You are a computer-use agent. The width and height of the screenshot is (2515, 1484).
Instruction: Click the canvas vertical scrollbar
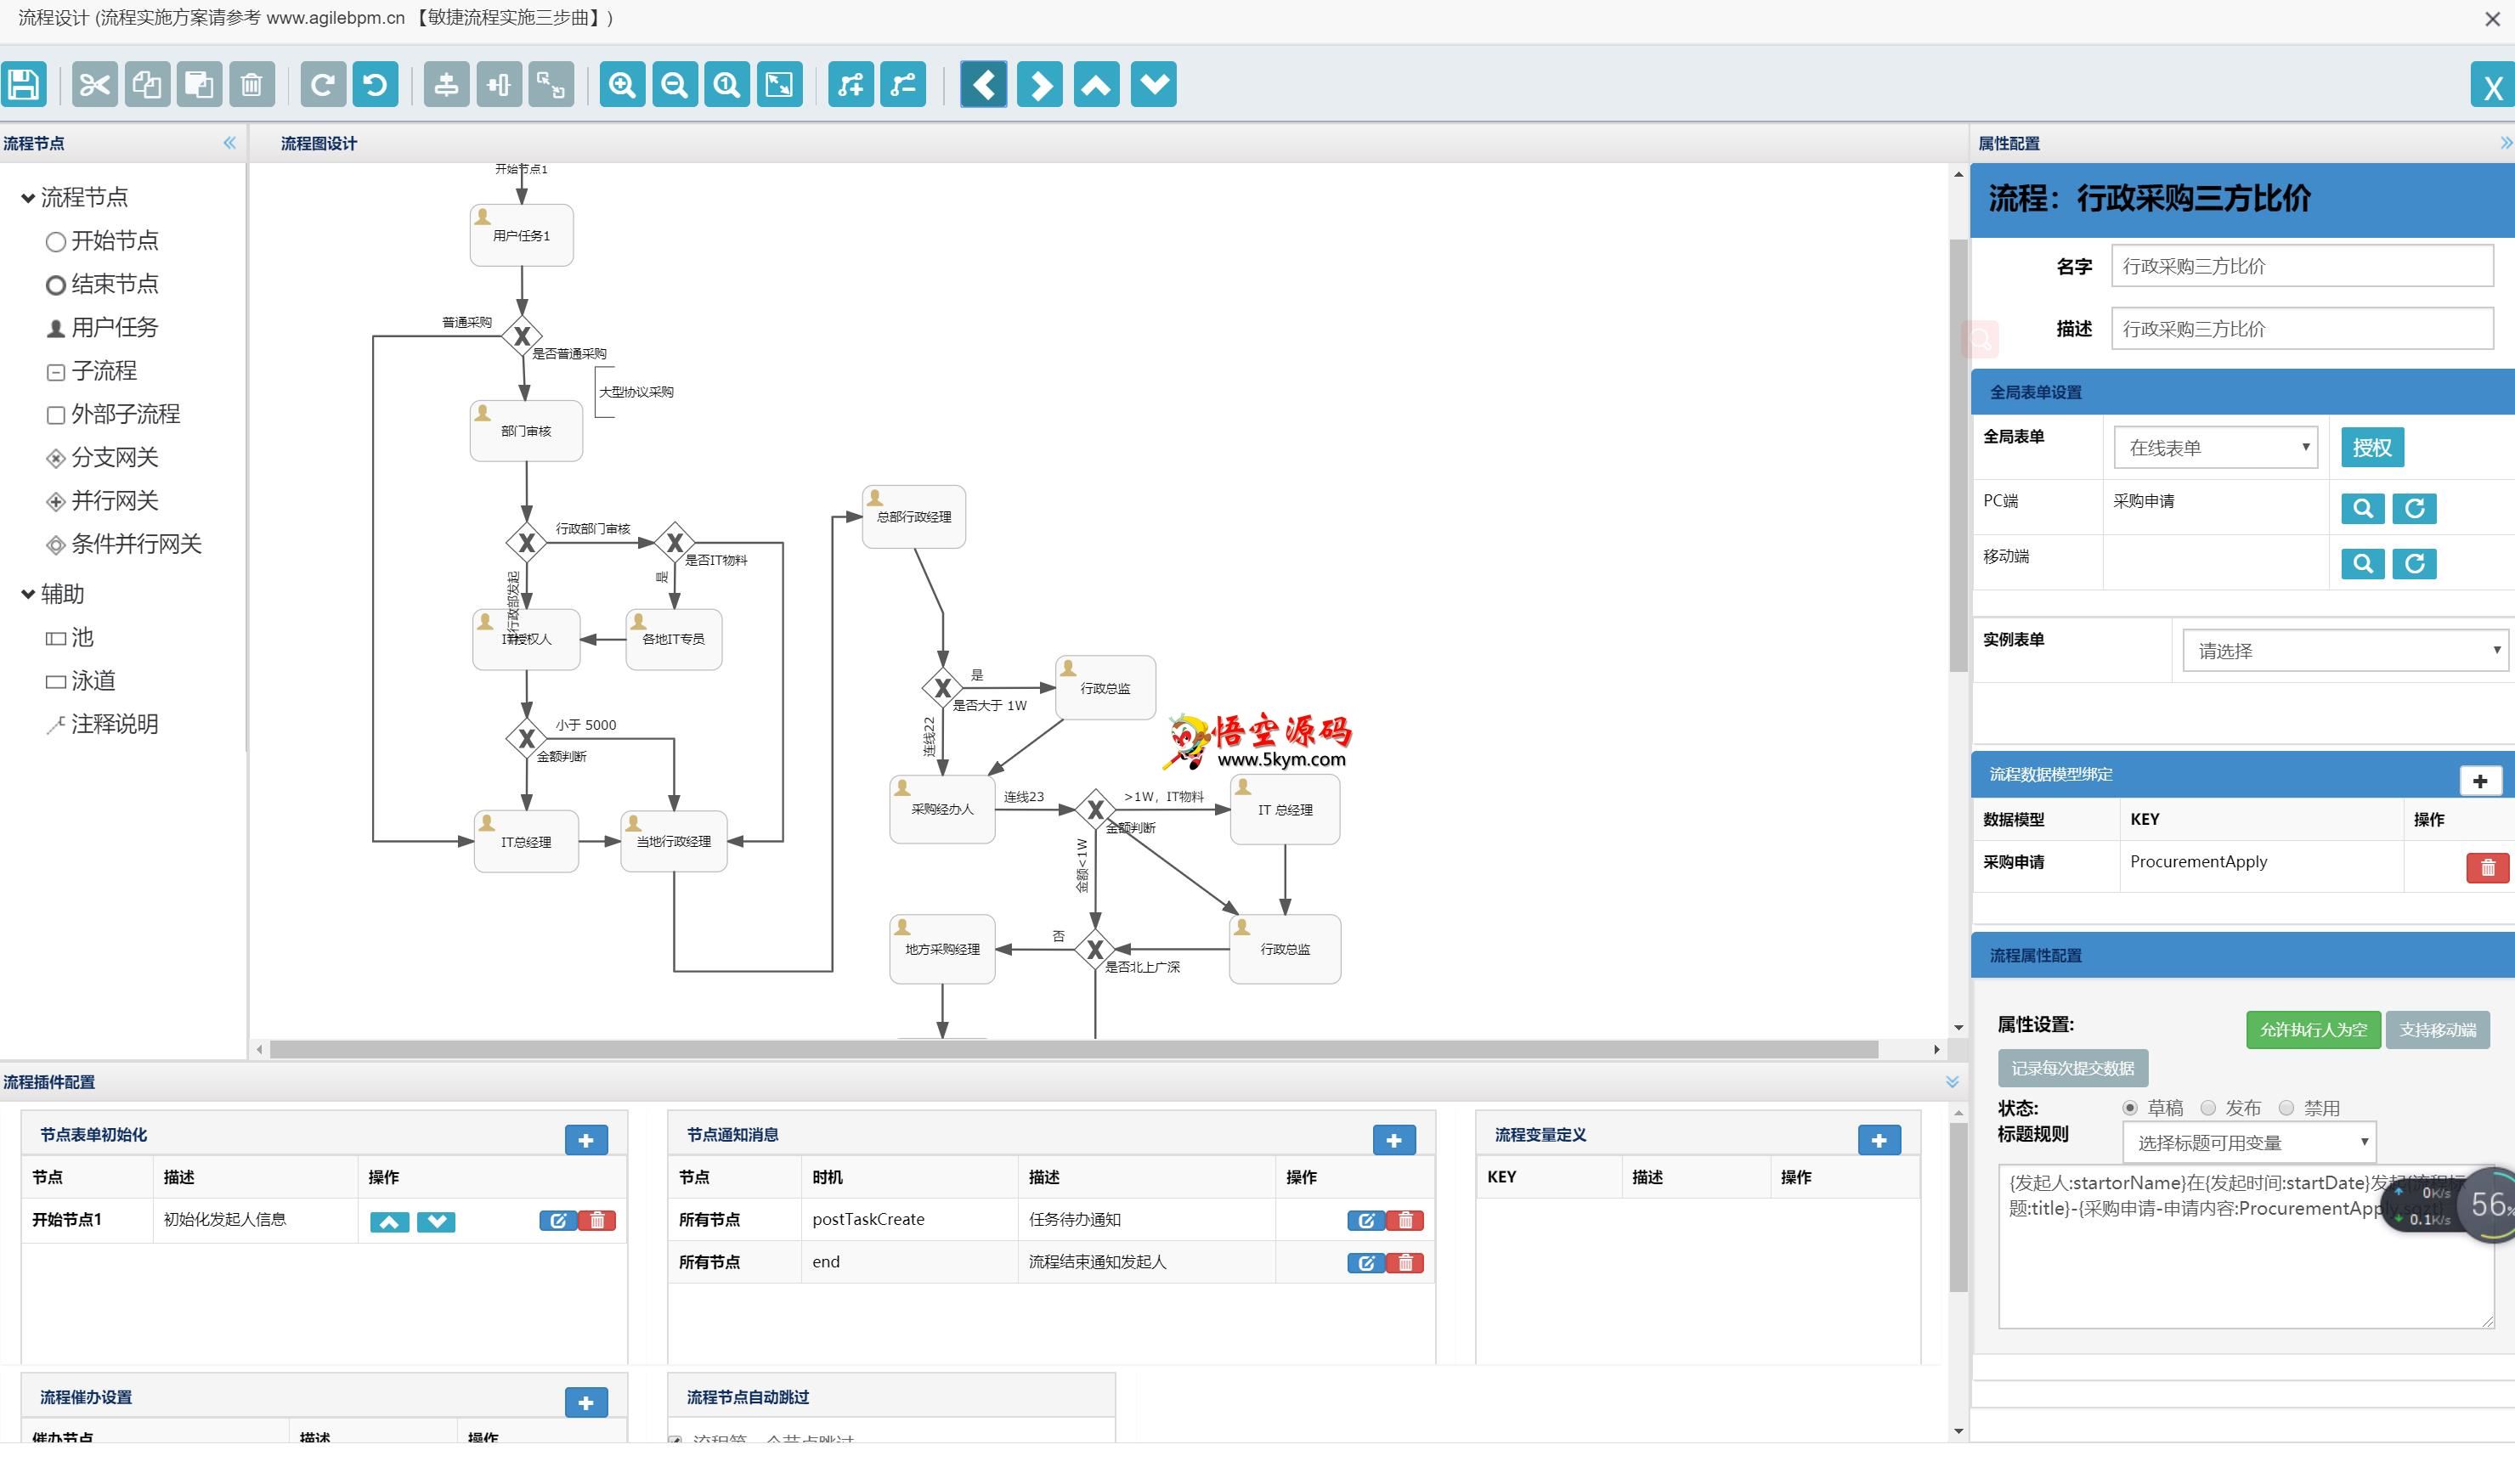click(x=1958, y=455)
